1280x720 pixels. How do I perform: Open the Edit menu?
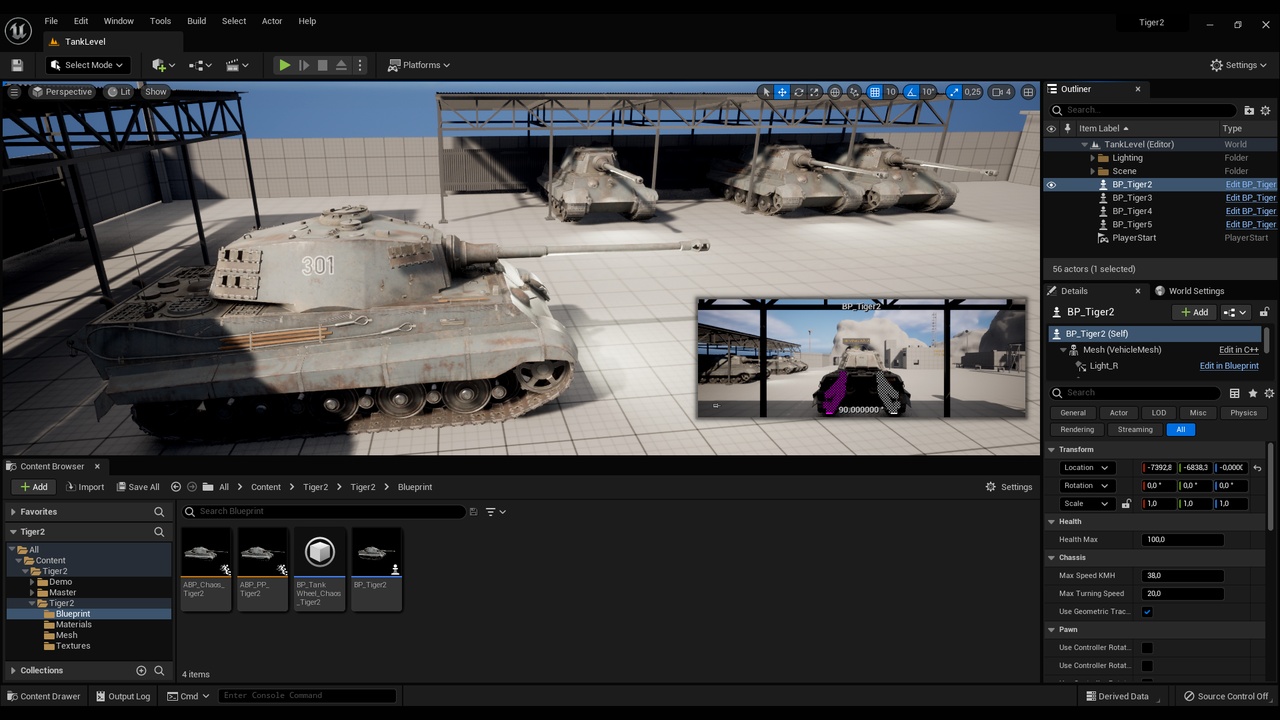click(x=81, y=21)
